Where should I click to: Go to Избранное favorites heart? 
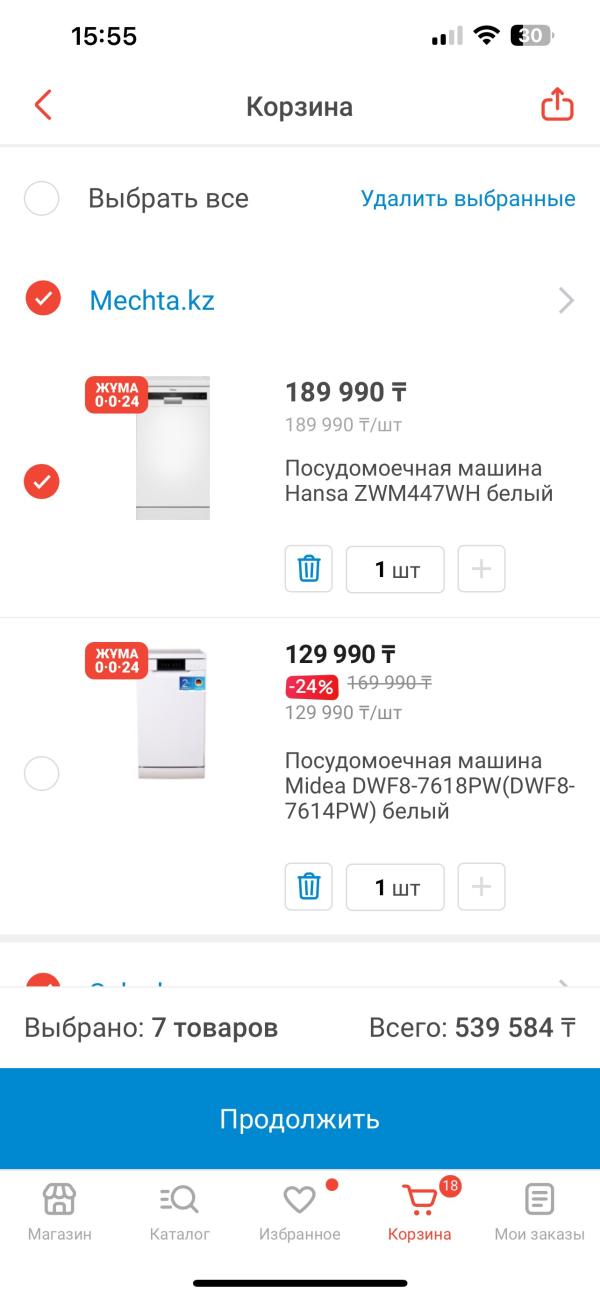299,1210
